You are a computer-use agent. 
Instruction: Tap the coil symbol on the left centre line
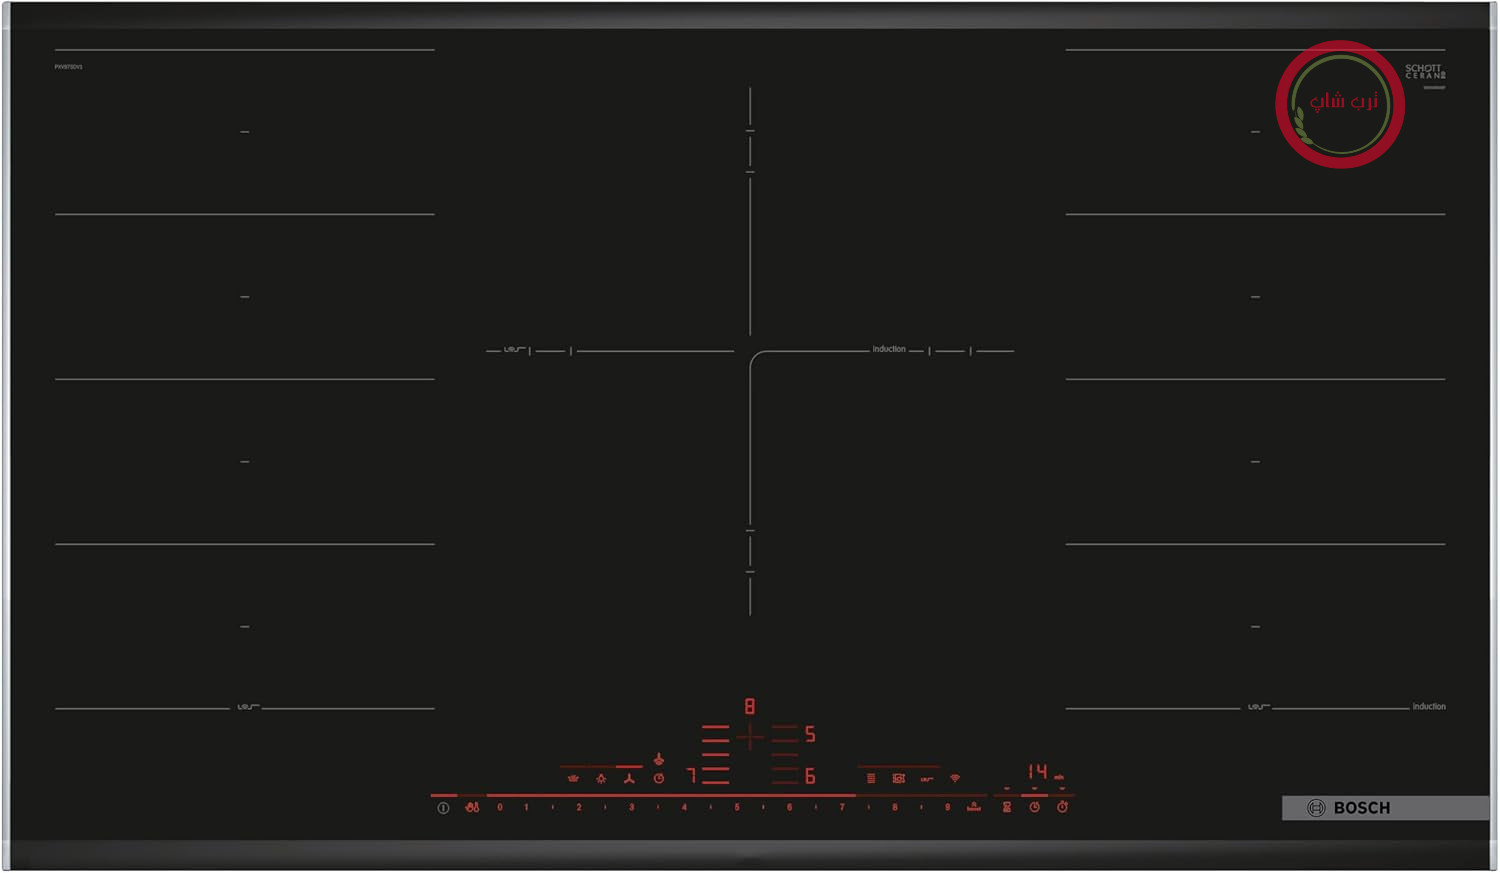point(514,350)
